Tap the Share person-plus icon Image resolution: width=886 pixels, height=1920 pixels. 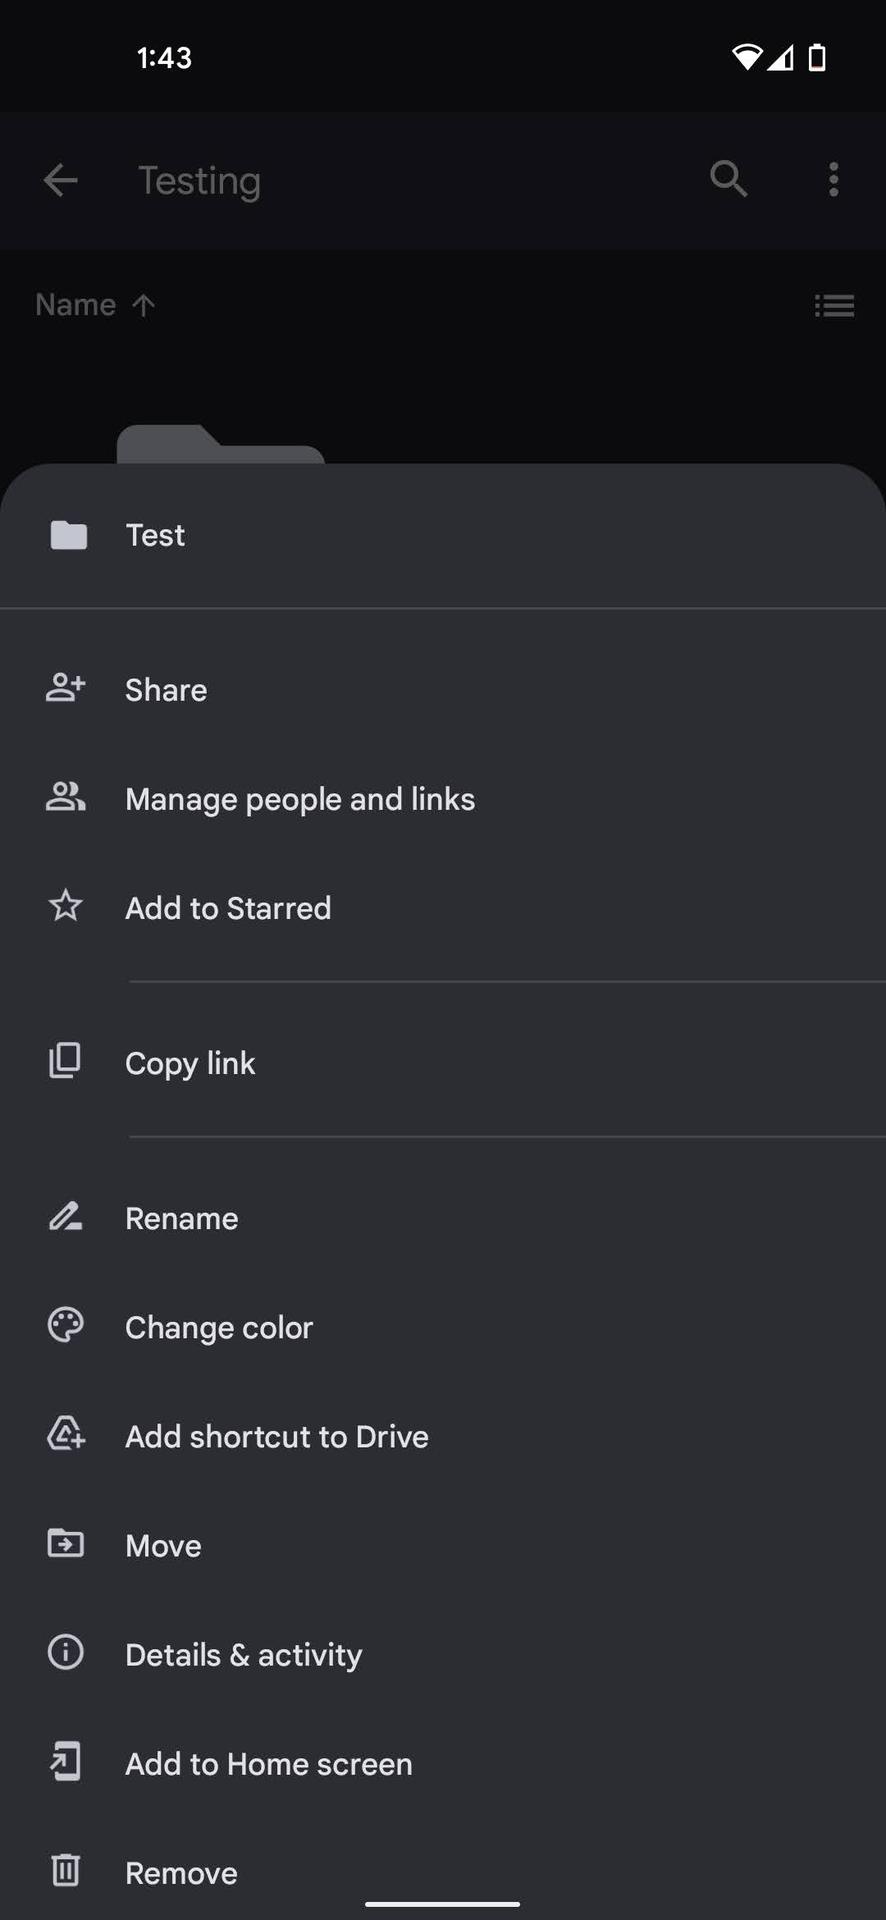pos(66,688)
